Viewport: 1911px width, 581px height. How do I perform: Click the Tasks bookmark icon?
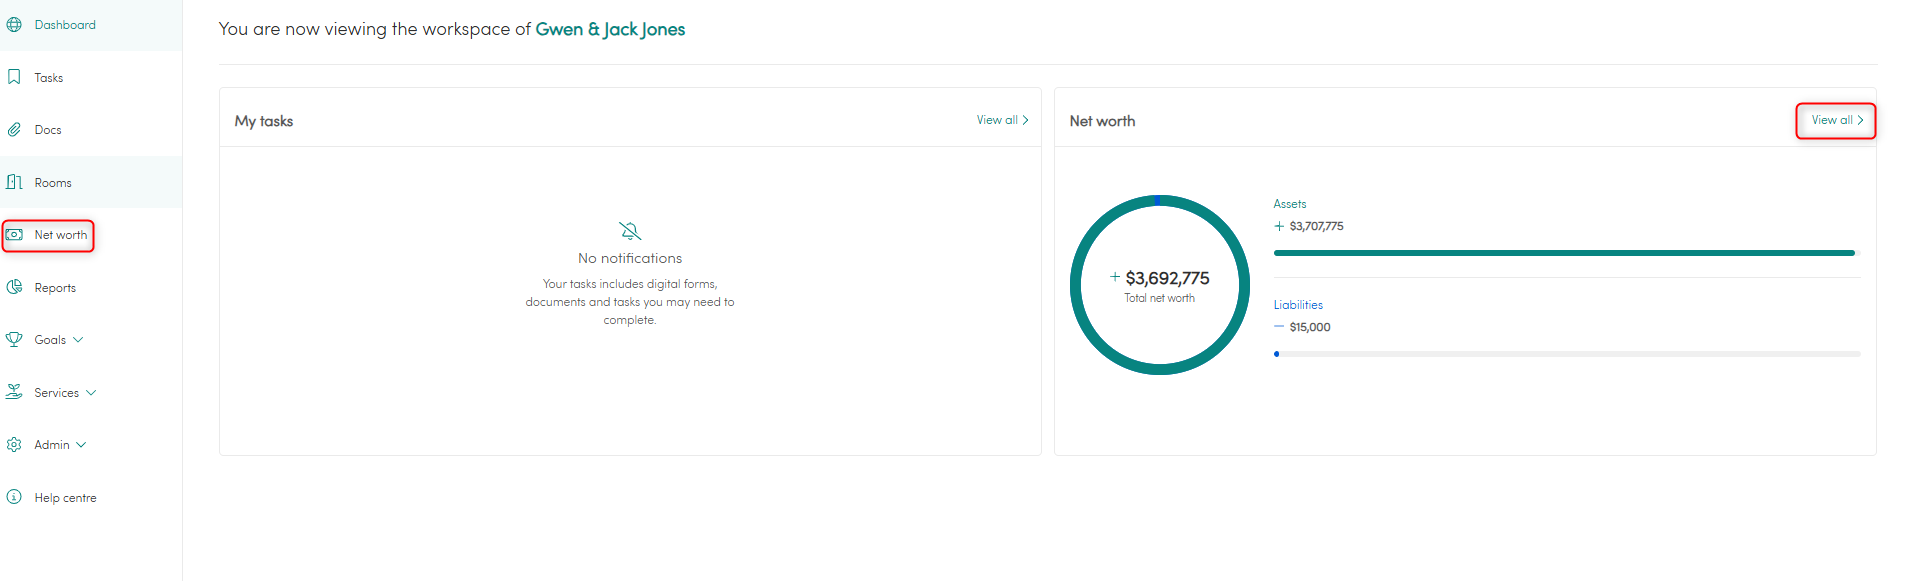point(14,77)
